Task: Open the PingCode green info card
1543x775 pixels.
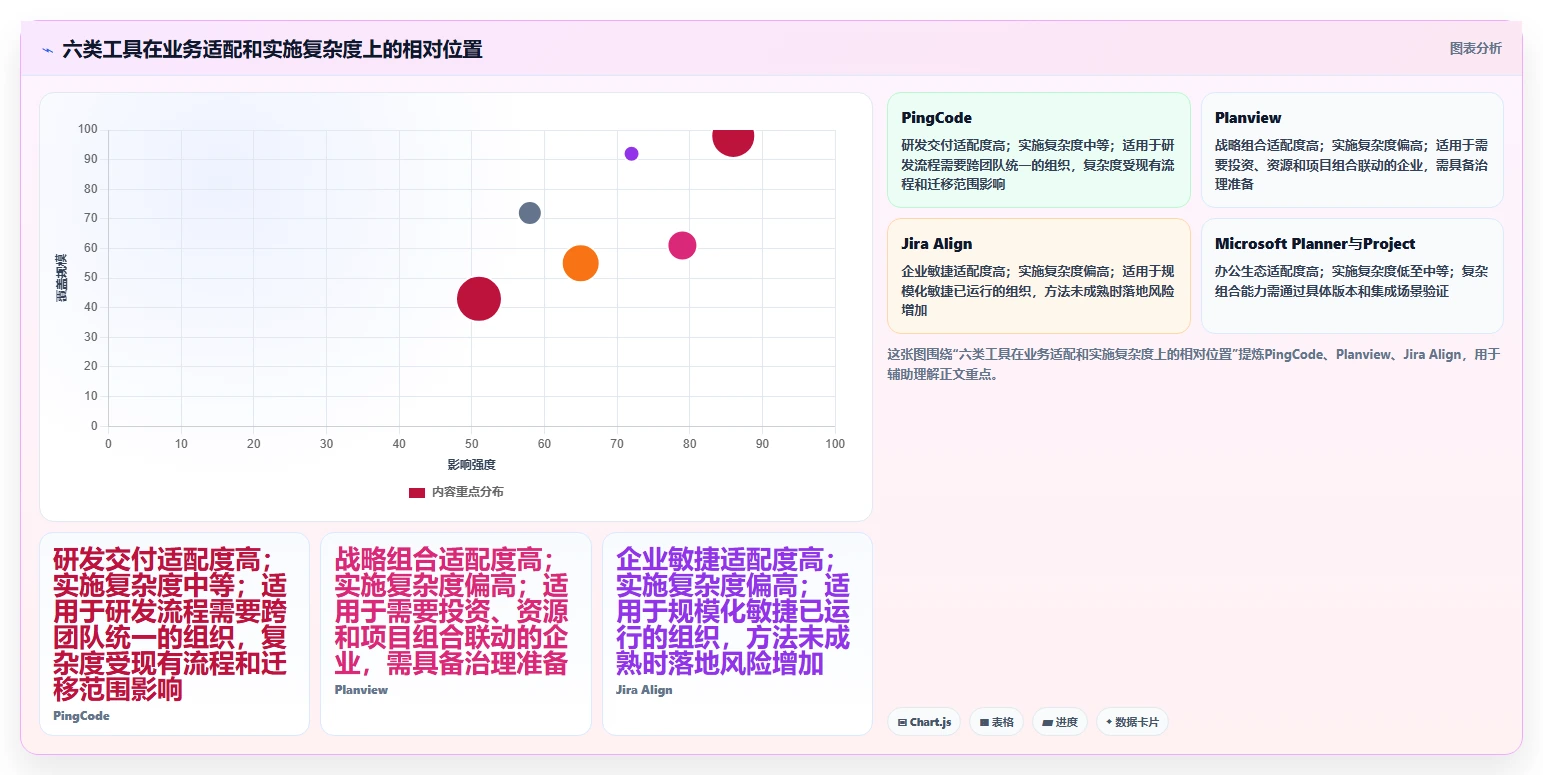Action: [x=1039, y=150]
